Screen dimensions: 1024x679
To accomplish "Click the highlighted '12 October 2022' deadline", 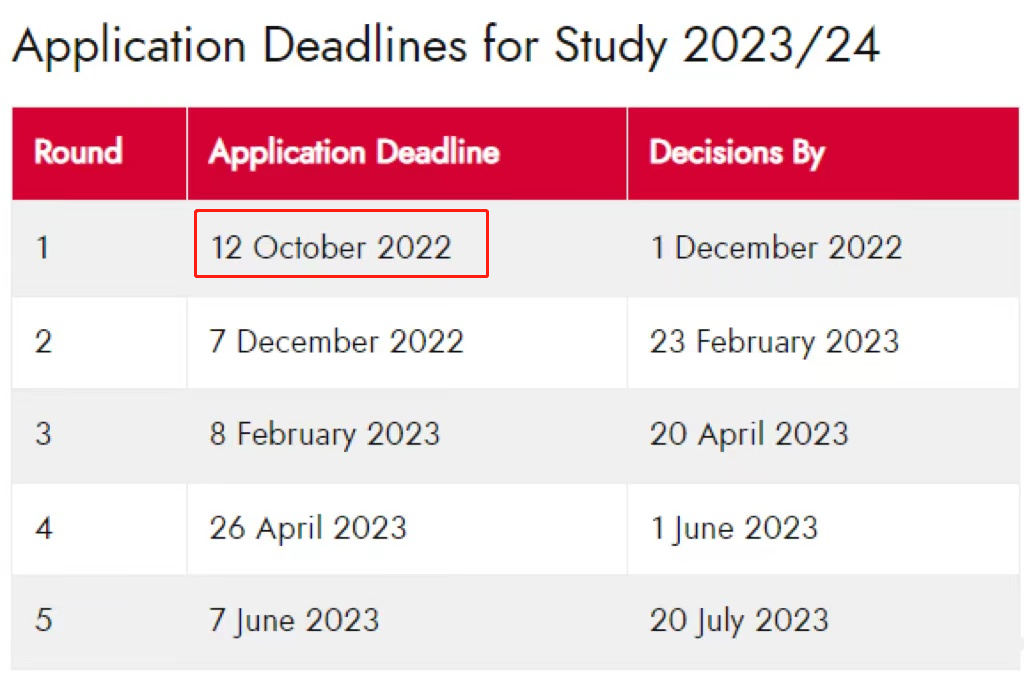I will tap(331, 247).
